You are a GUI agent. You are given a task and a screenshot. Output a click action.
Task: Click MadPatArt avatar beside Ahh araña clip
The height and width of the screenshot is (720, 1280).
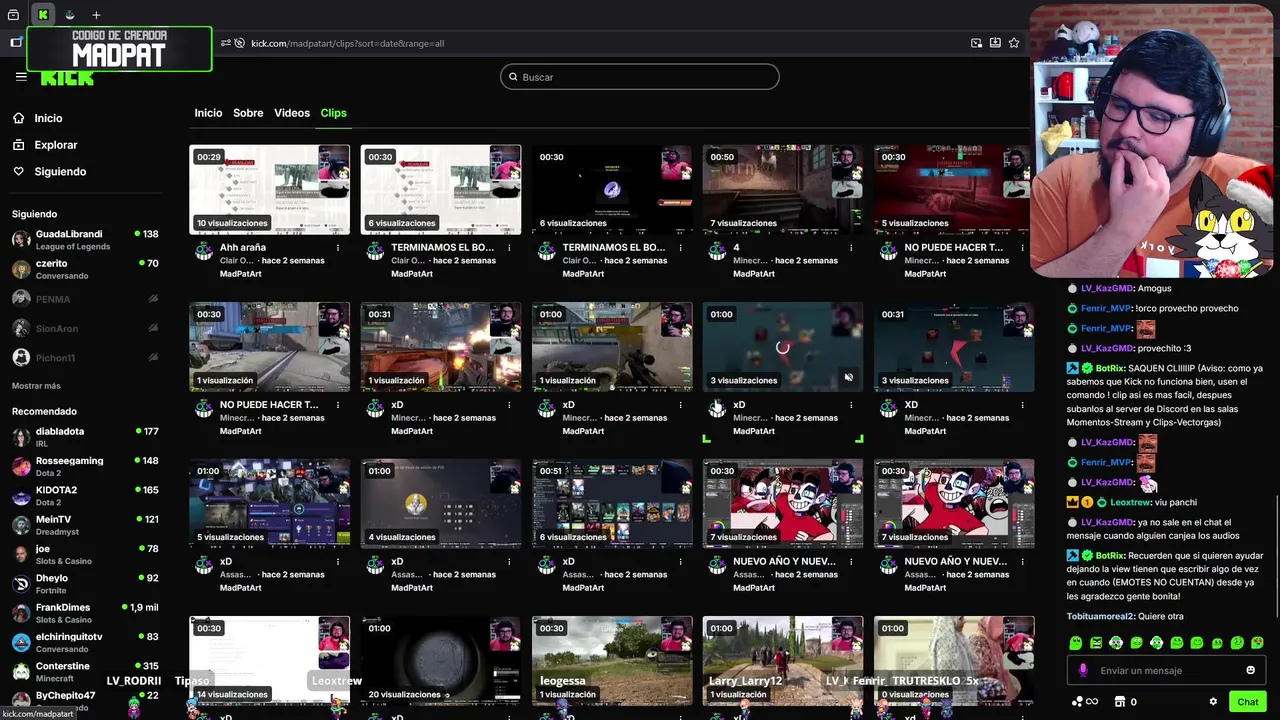pyautogui.click(x=204, y=251)
